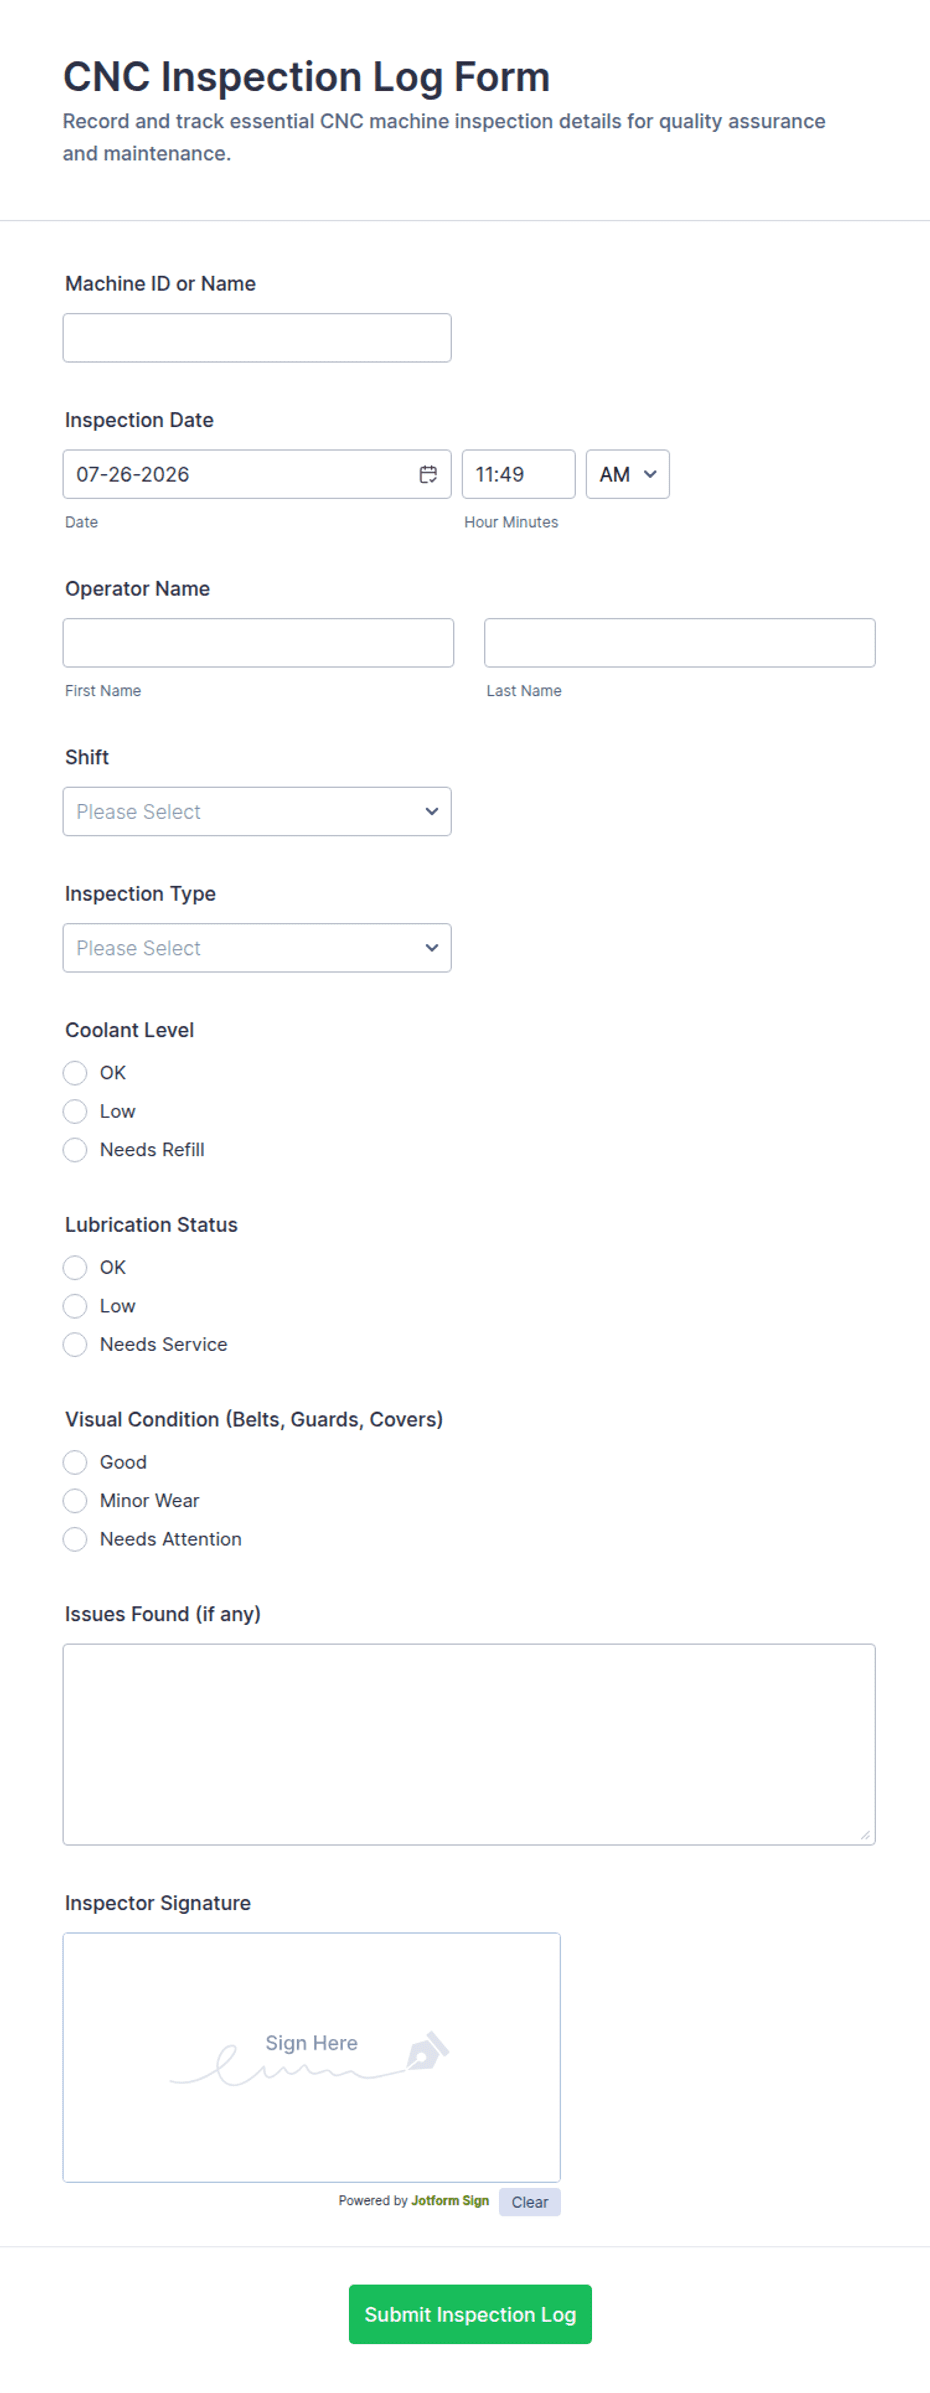Click the Hour Minutes time field
This screenshot has height=2393, width=930.
(519, 474)
